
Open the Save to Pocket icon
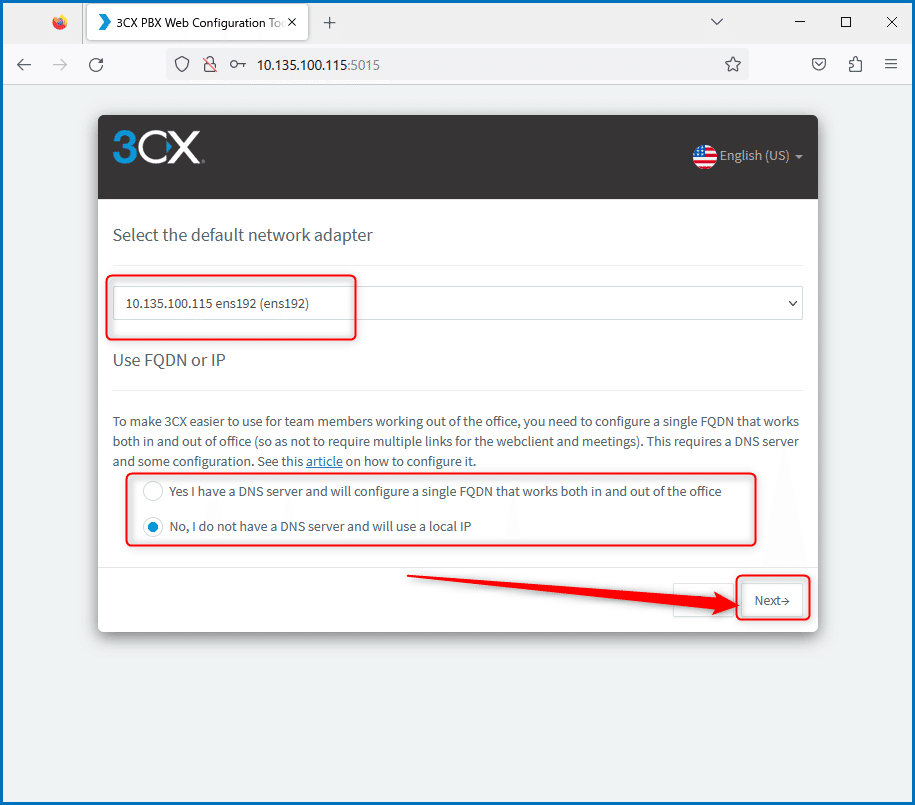pyautogui.click(x=819, y=64)
